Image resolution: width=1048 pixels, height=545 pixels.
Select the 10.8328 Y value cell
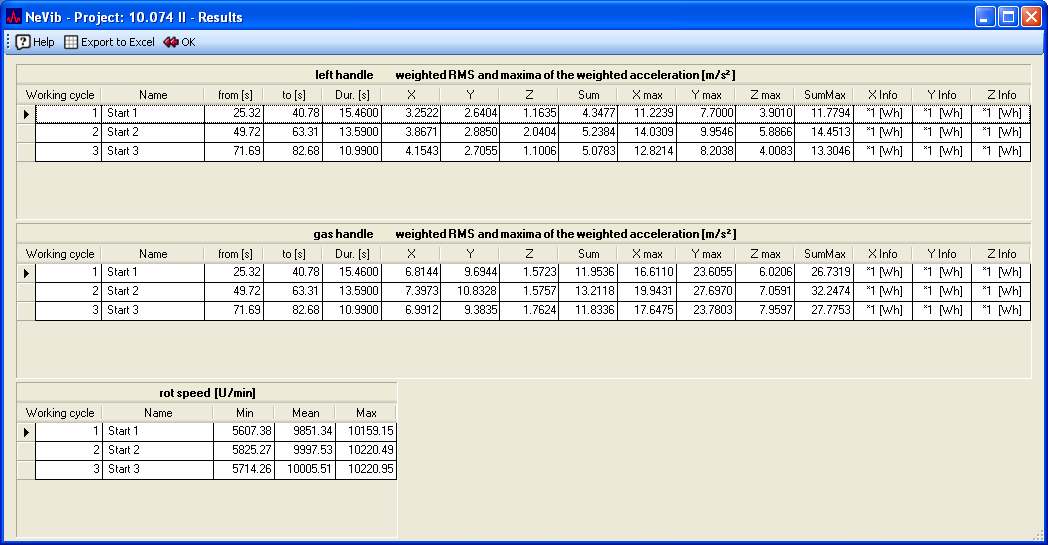point(470,291)
